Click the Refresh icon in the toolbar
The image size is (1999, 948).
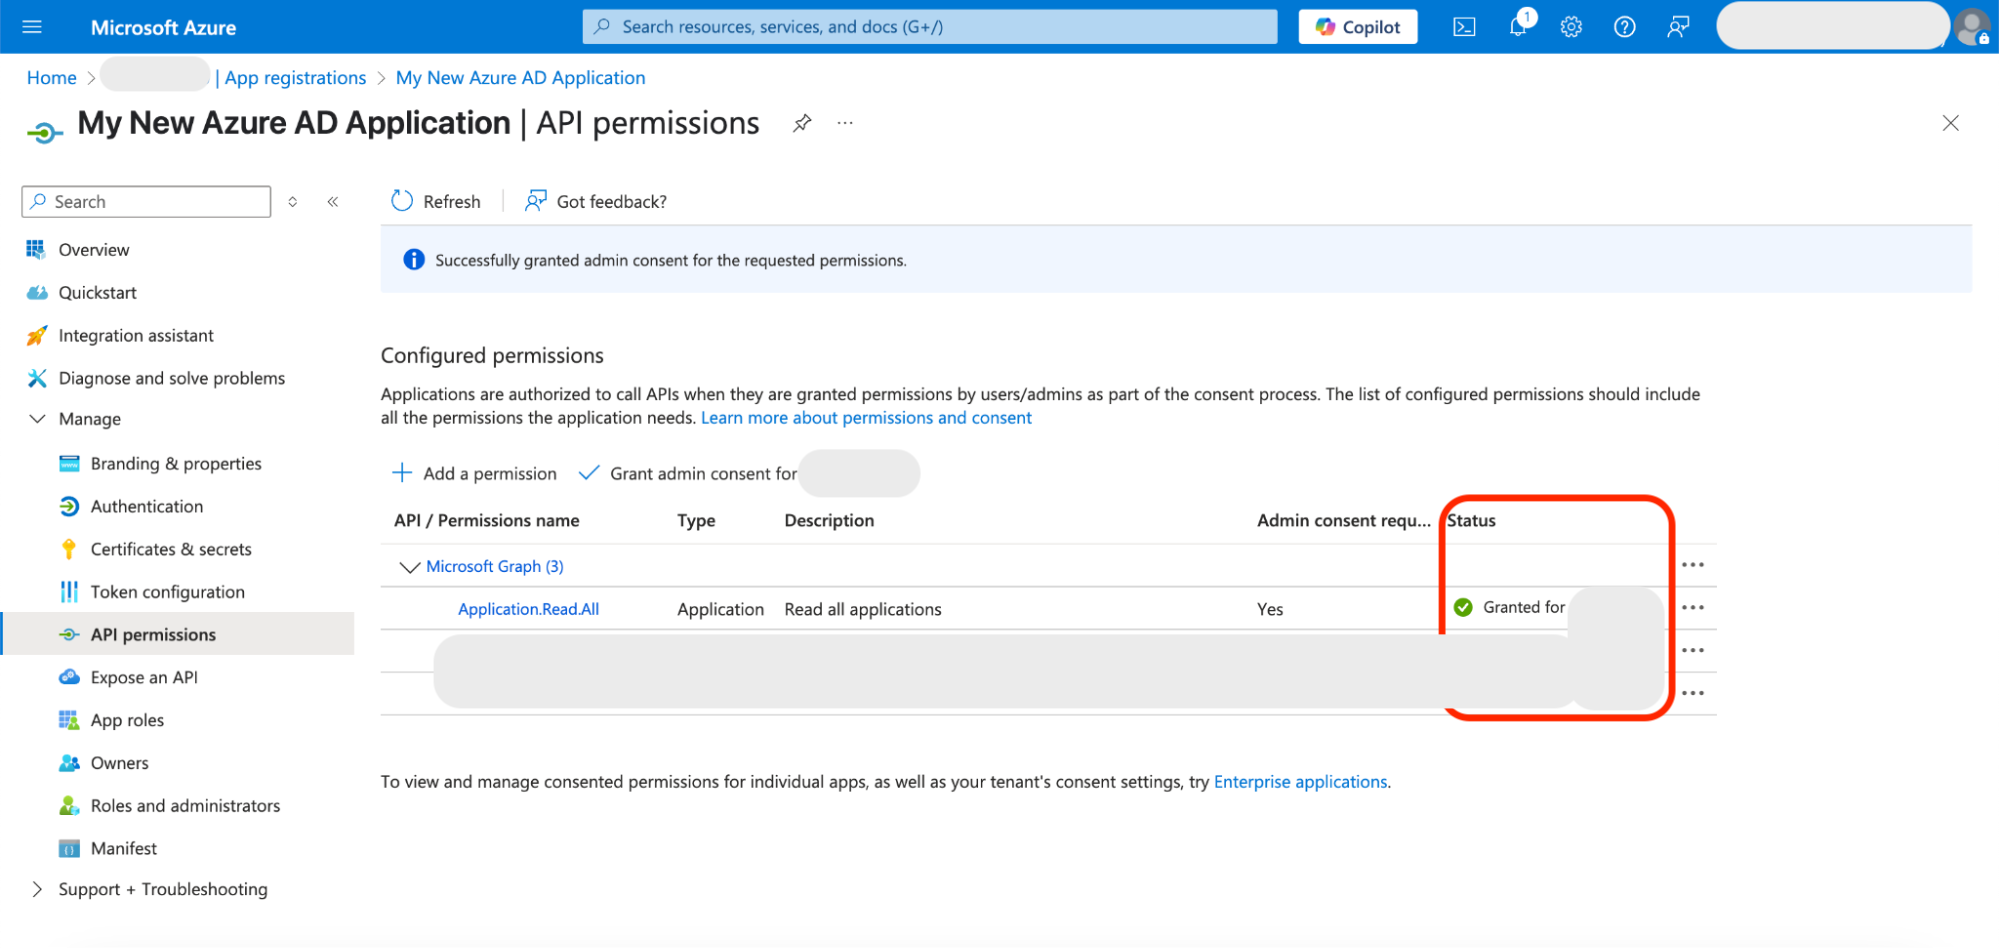(402, 201)
